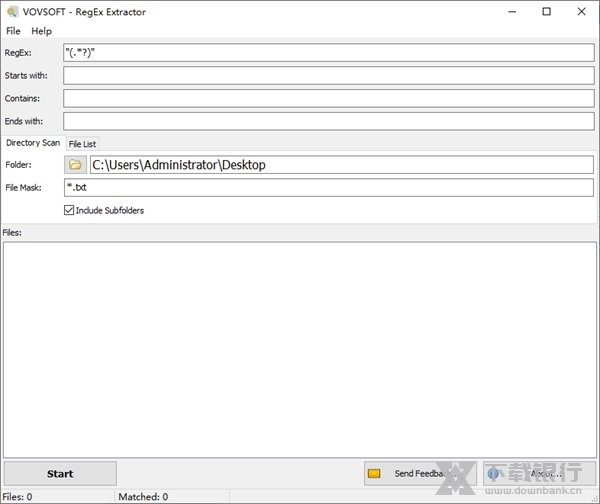Open the About dialog button
600x504 pixels.
point(540,474)
